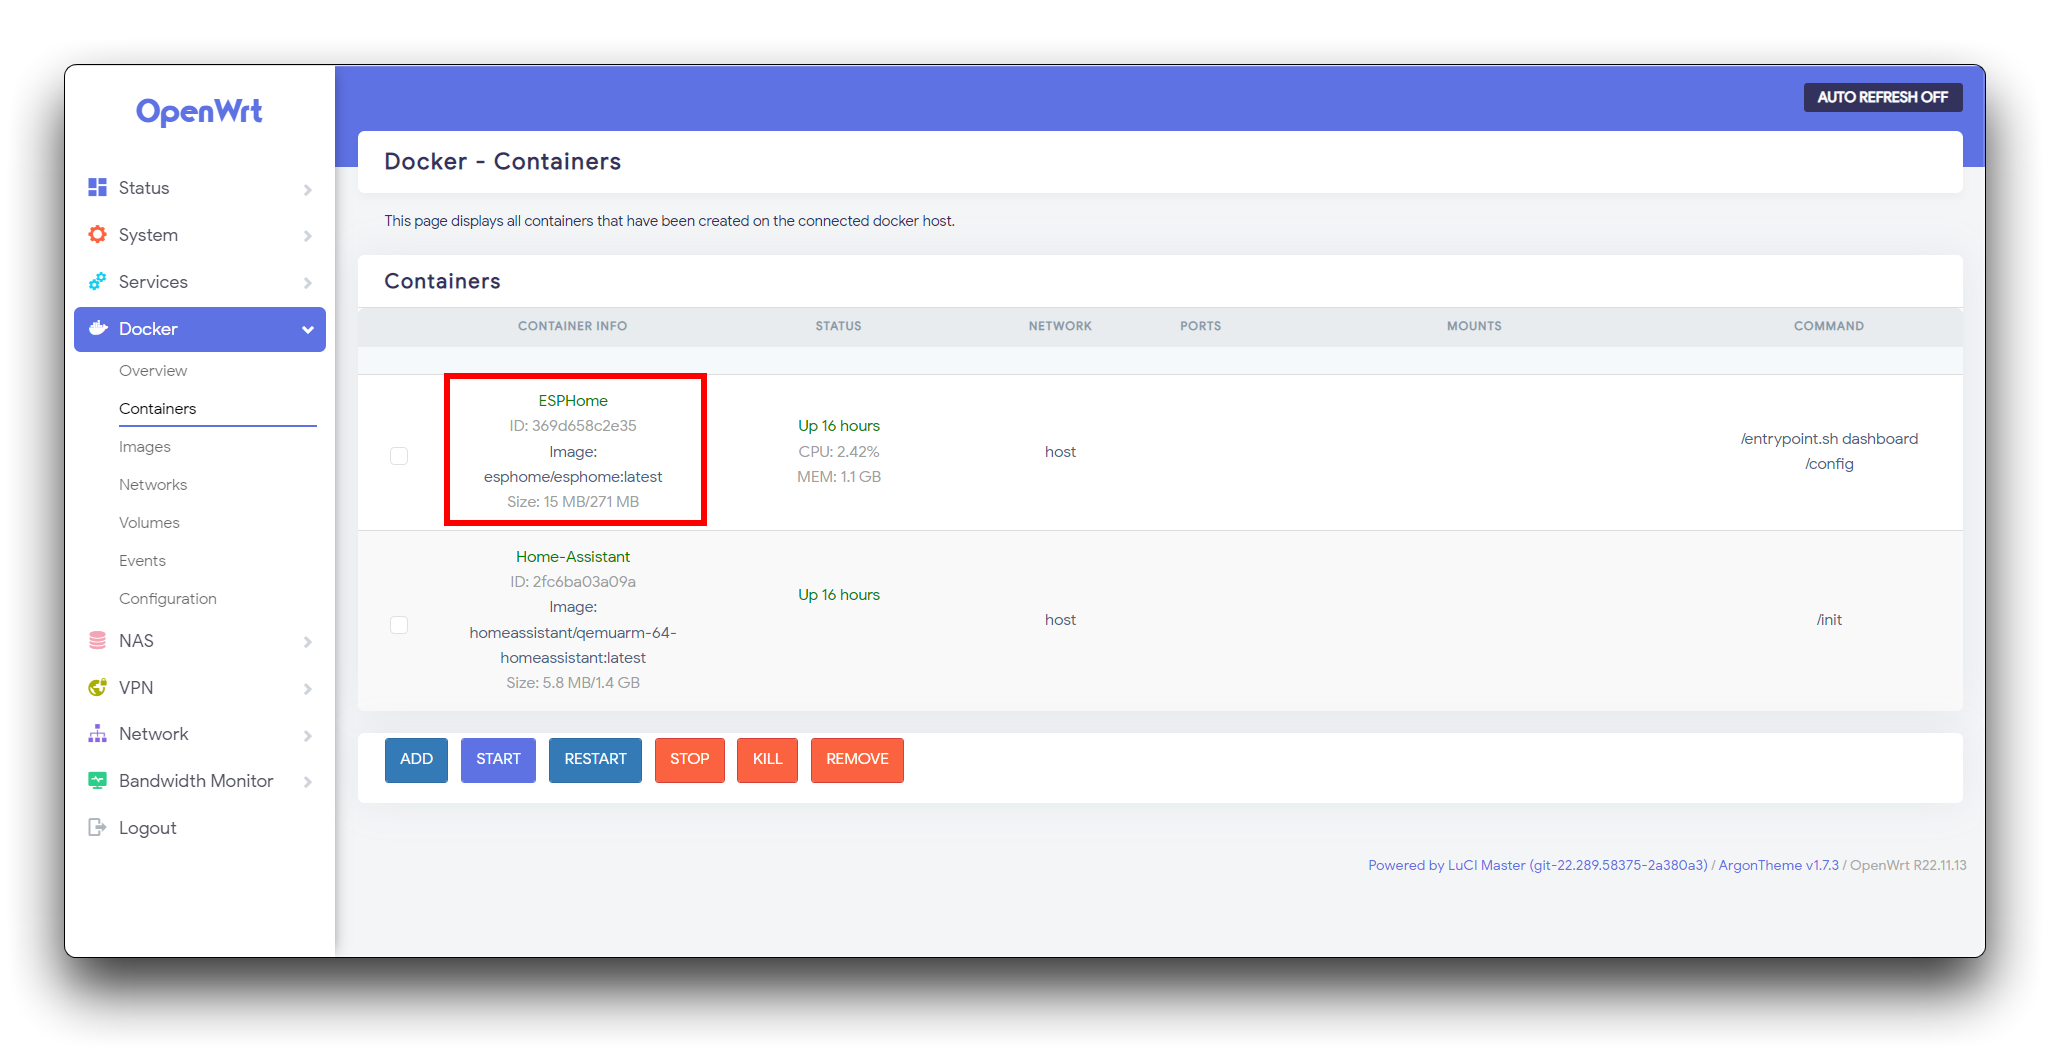Click OpenWrt R22.11.13 footer text
The height and width of the screenshot is (1054, 2050).
1908,865
